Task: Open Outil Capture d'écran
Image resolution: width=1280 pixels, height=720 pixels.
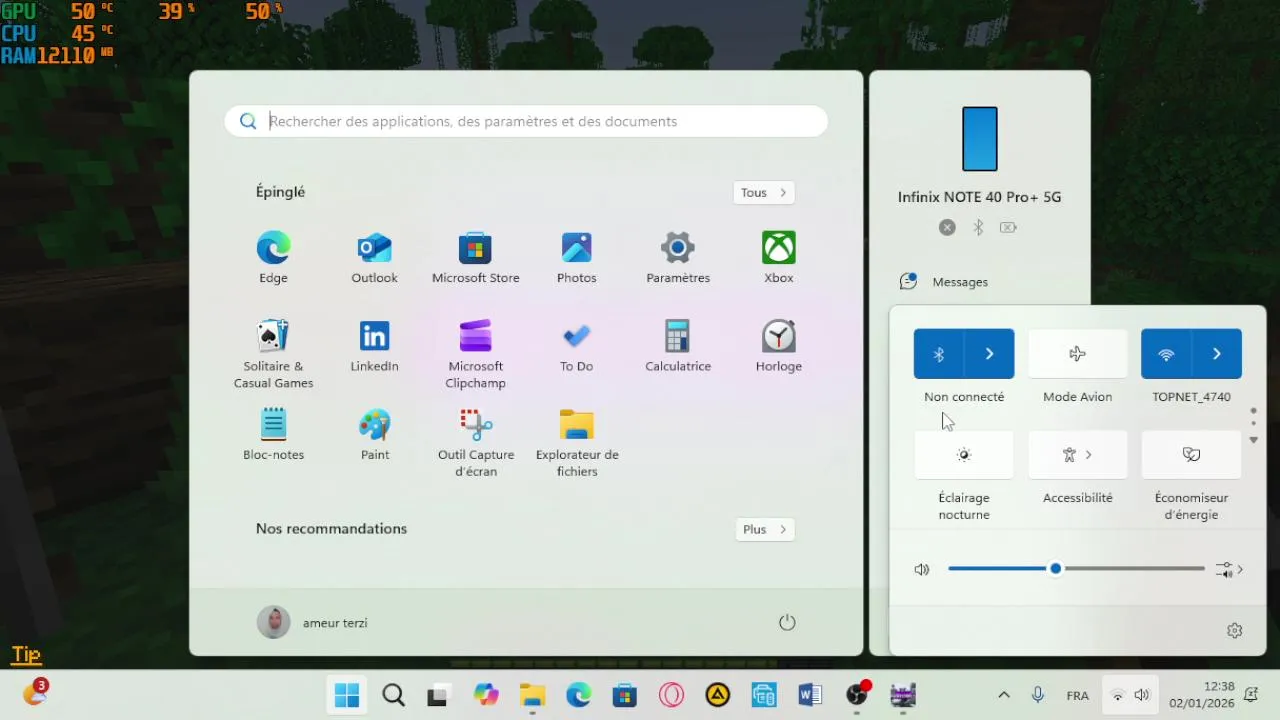Action: pos(475,442)
